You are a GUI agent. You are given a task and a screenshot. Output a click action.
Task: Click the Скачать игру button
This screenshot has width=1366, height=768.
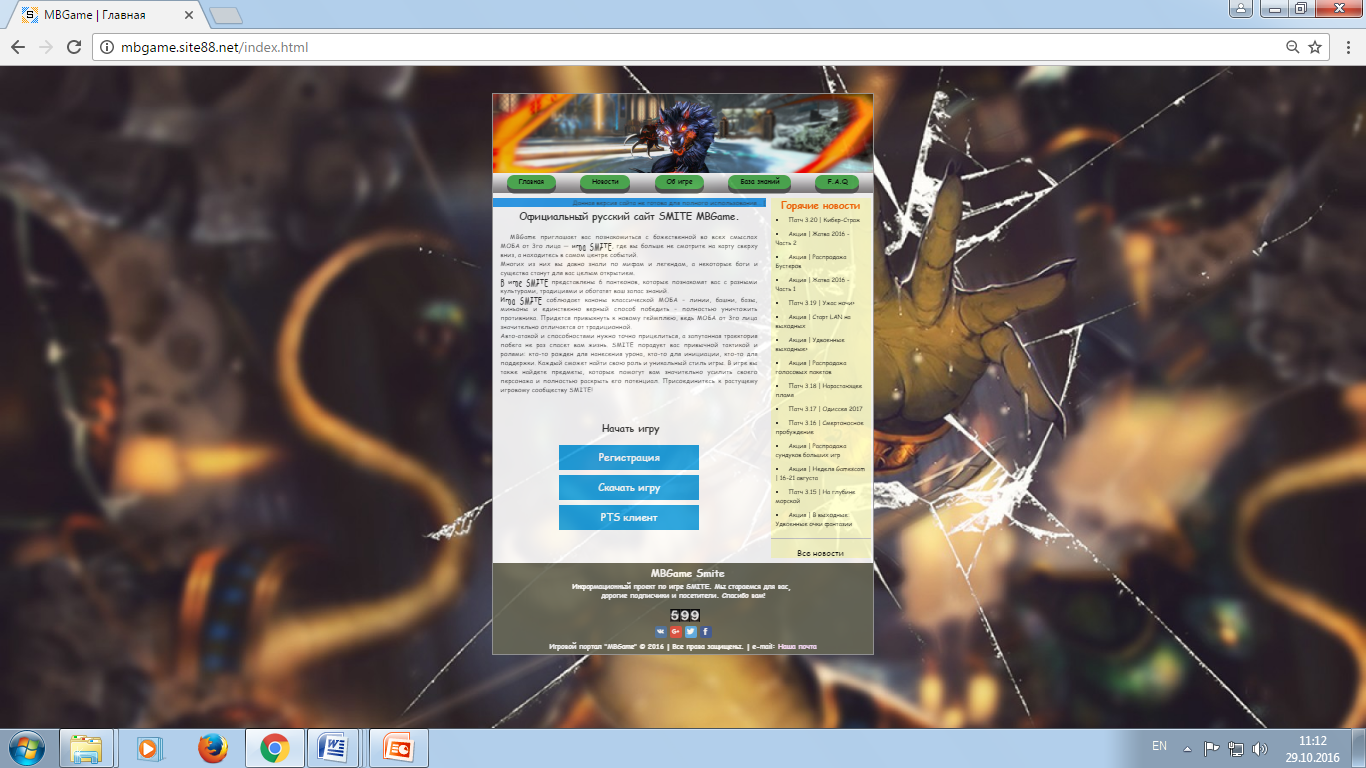tap(629, 487)
